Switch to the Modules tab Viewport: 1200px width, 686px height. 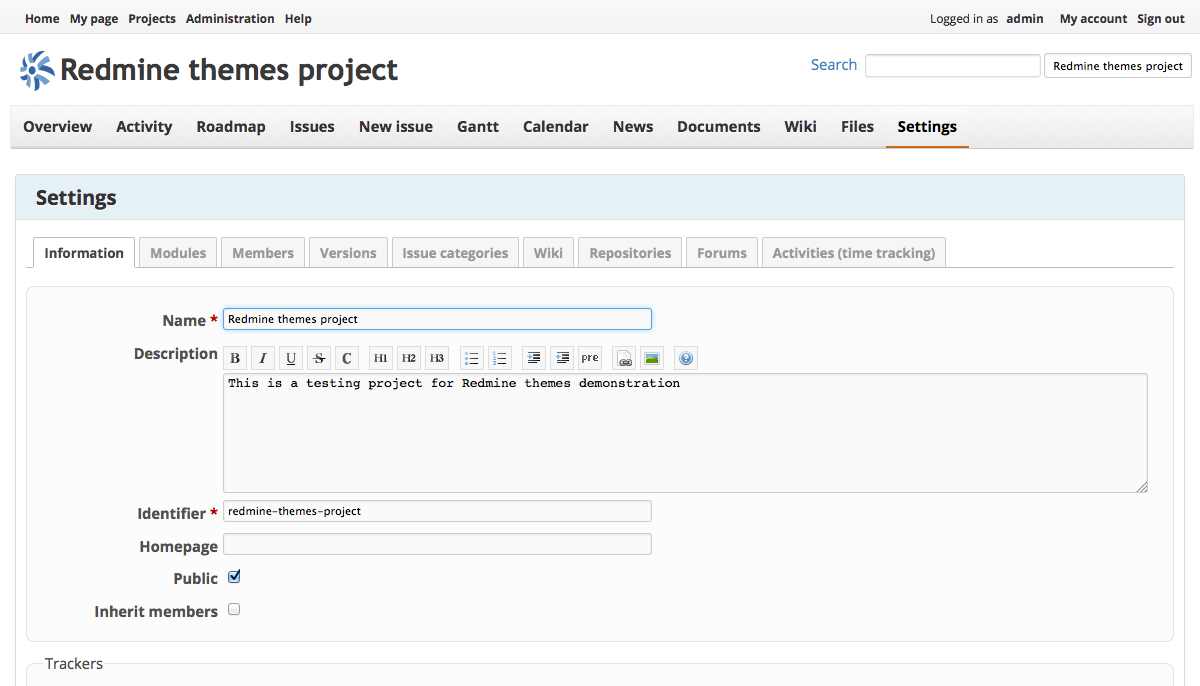tap(178, 253)
